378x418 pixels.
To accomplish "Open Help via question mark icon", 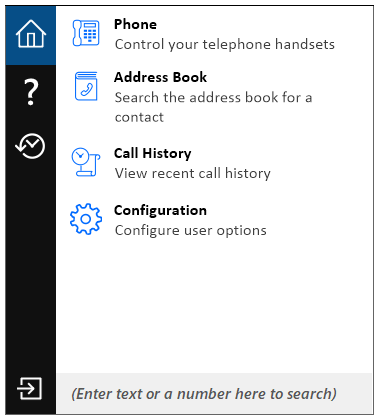I will pos(31,92).
